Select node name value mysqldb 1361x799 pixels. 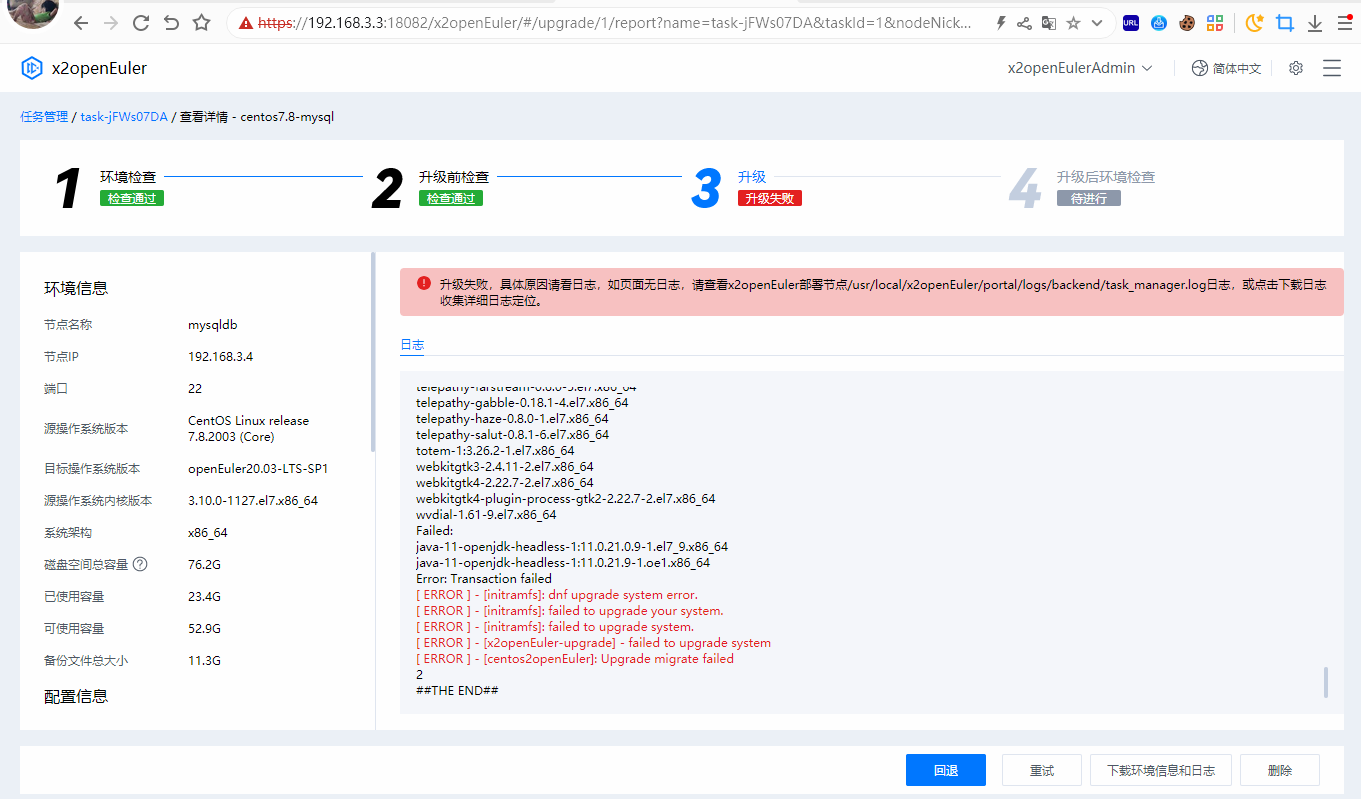pos(212,325)
